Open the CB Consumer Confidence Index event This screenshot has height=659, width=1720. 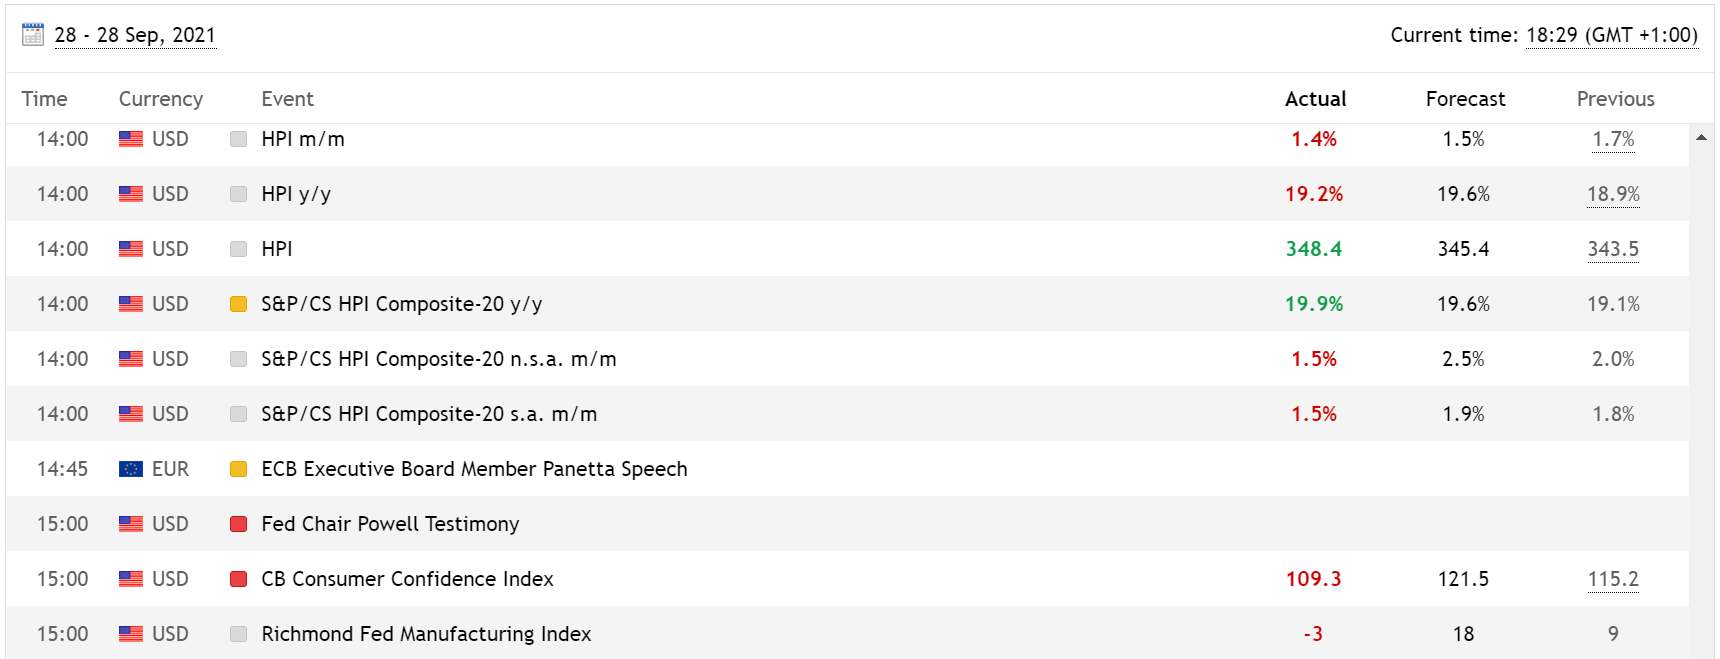click(407, 579)
